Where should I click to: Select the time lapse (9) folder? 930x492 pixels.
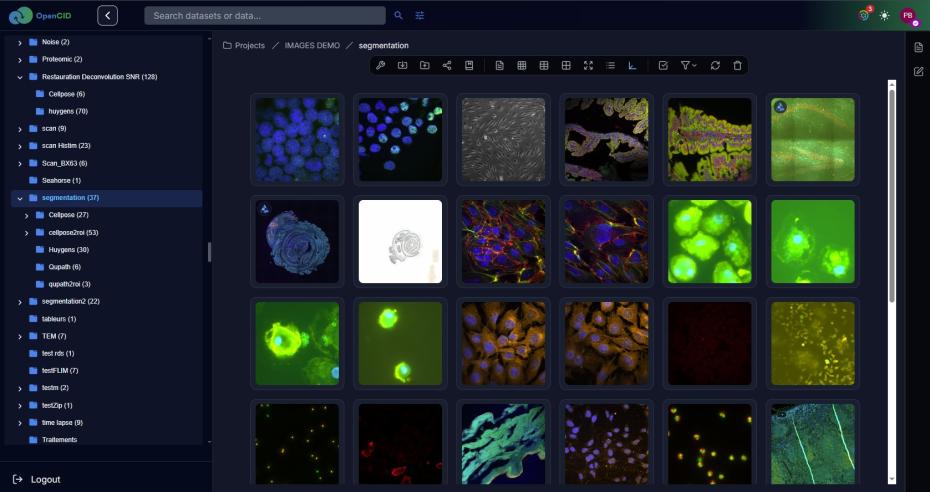[62, 423]
